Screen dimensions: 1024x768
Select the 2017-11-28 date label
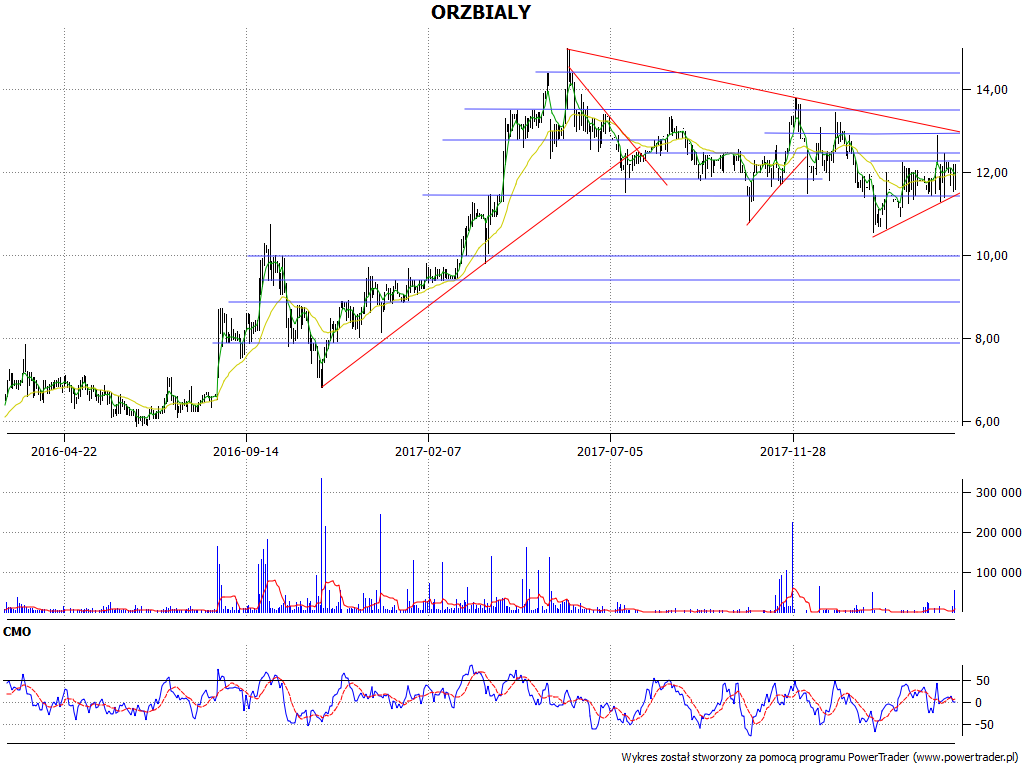(793, 451)
